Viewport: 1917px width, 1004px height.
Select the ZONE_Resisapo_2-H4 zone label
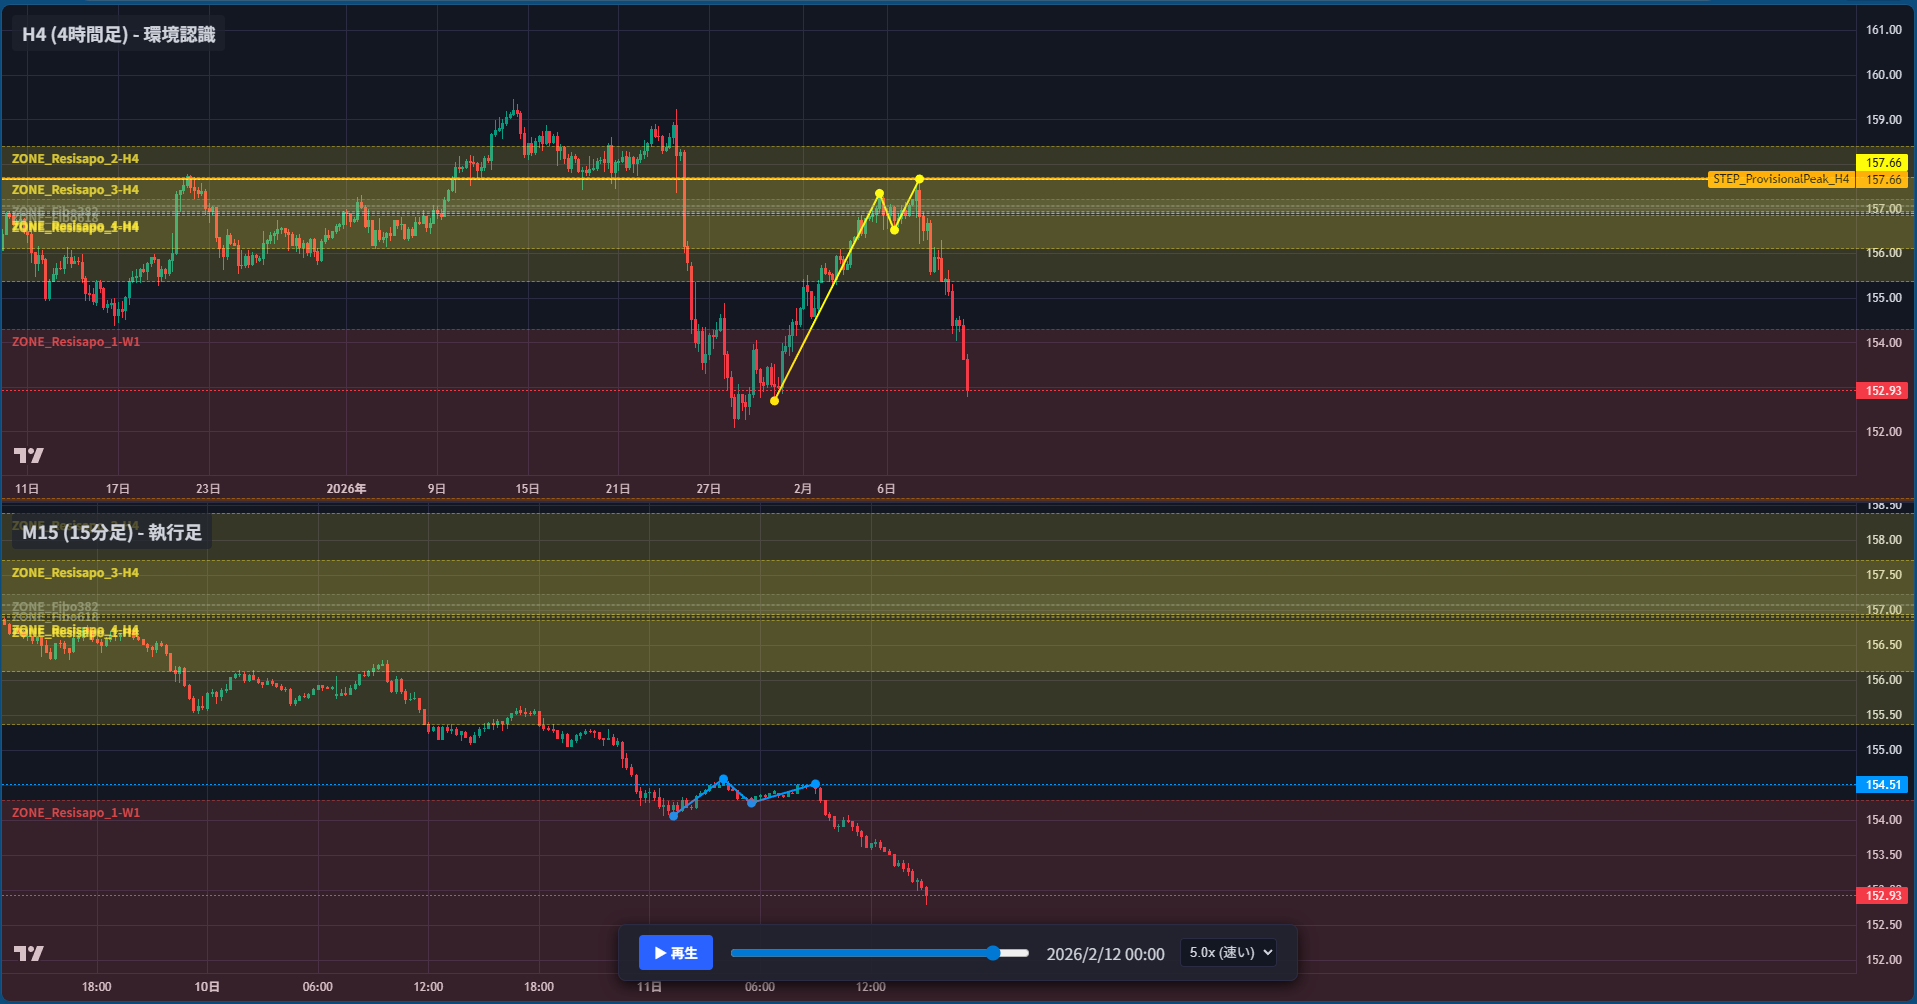coord(75,159)
